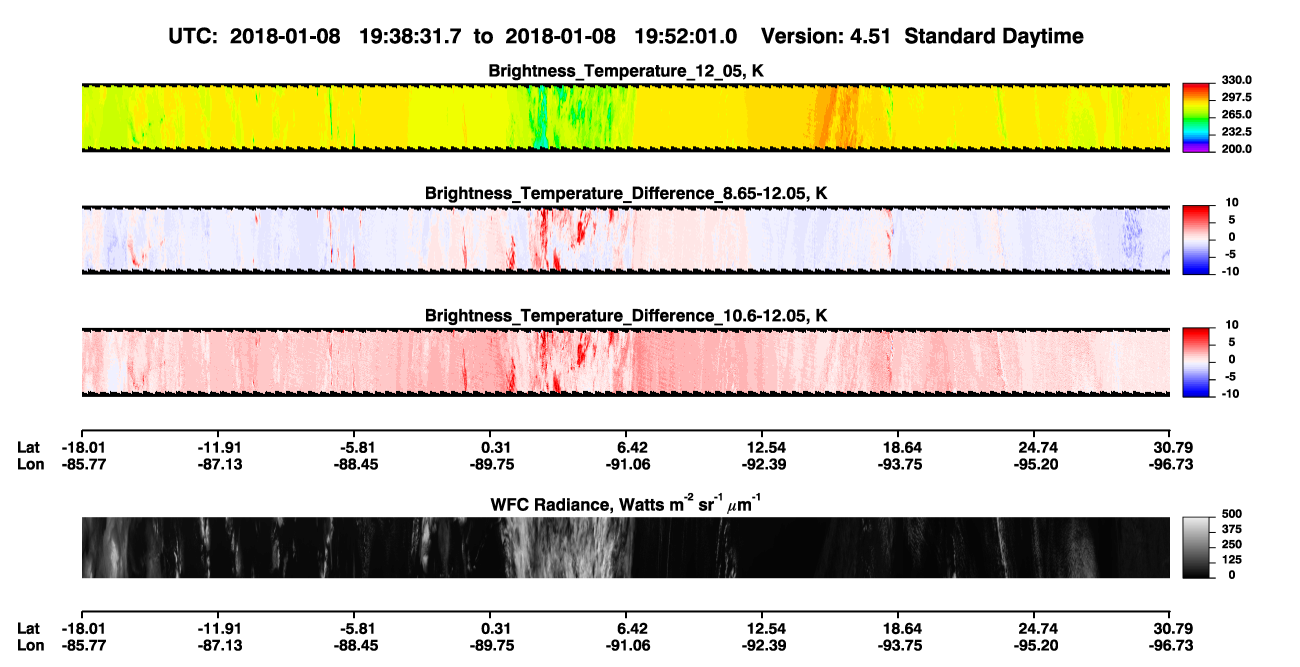This screenshot has width=1300, height=667.
Task: Click longitude -87.13 on the upper axis
Action: point(219,464)
